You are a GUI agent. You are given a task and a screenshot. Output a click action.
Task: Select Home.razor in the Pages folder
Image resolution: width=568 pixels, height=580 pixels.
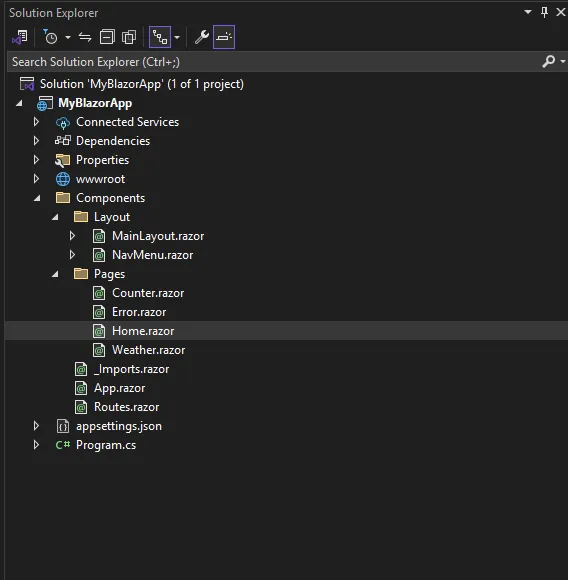tap(143, 331)
